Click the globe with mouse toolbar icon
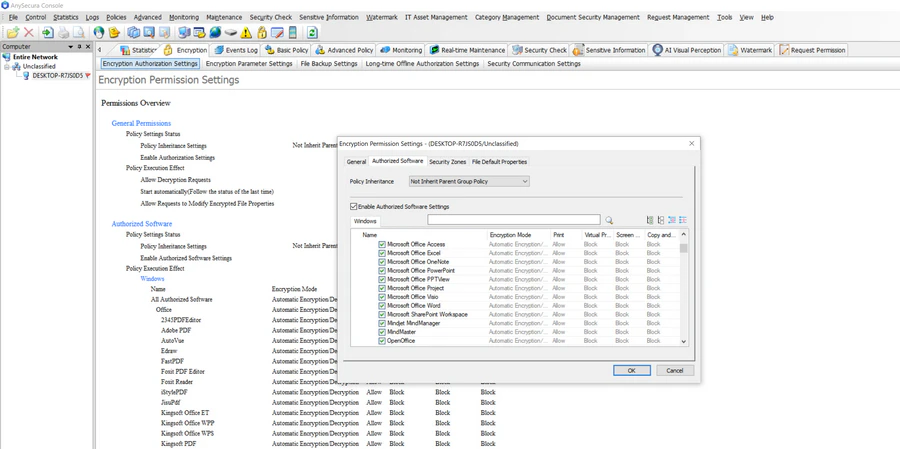Viewport: 900px width, 449px height. pos(99,33)
